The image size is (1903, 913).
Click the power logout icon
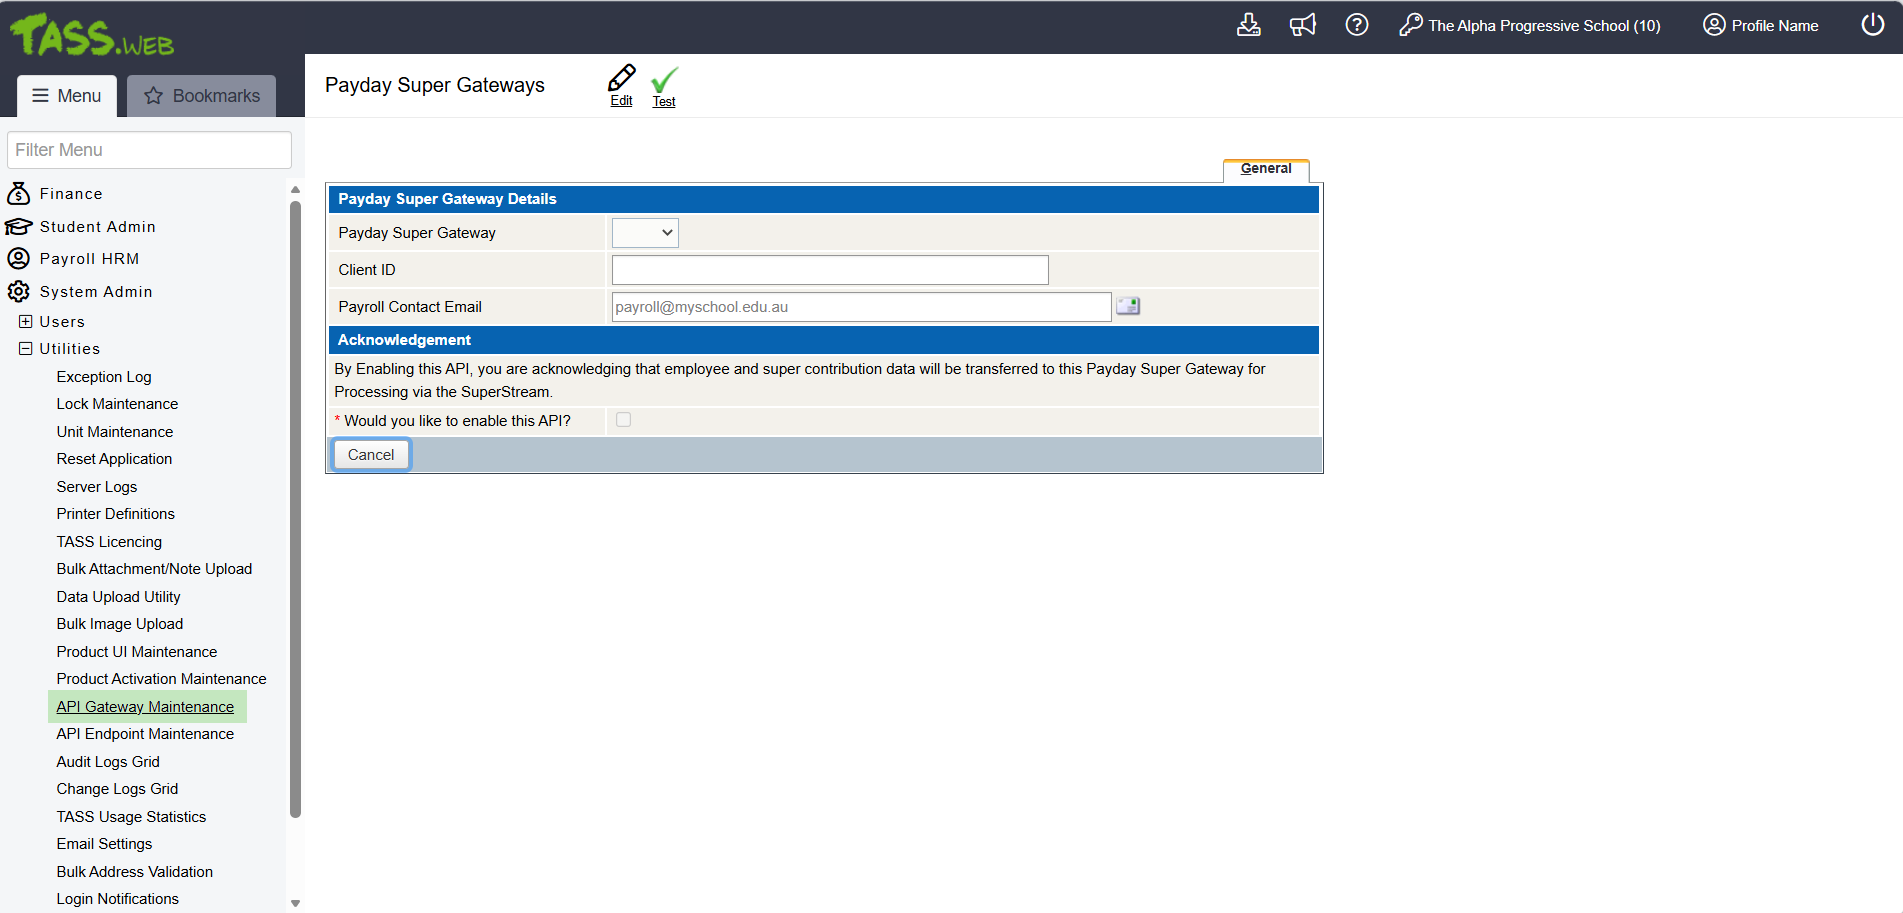click(x=1873, y=25)
